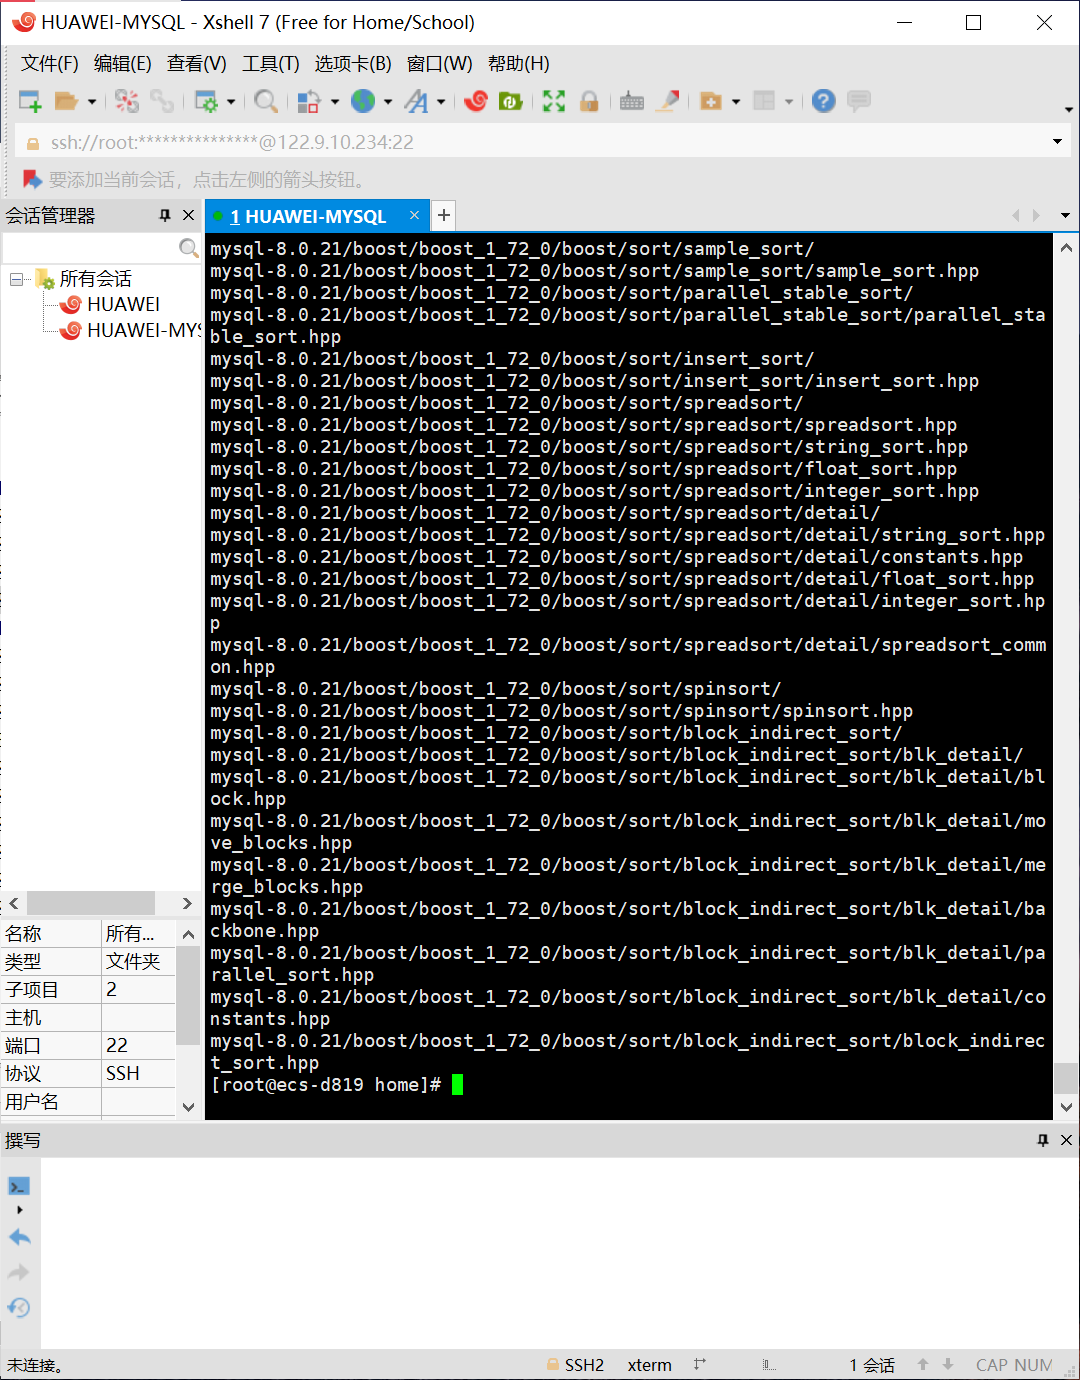
Task: Click the file transfer icon
Action: tap(309, 101)
